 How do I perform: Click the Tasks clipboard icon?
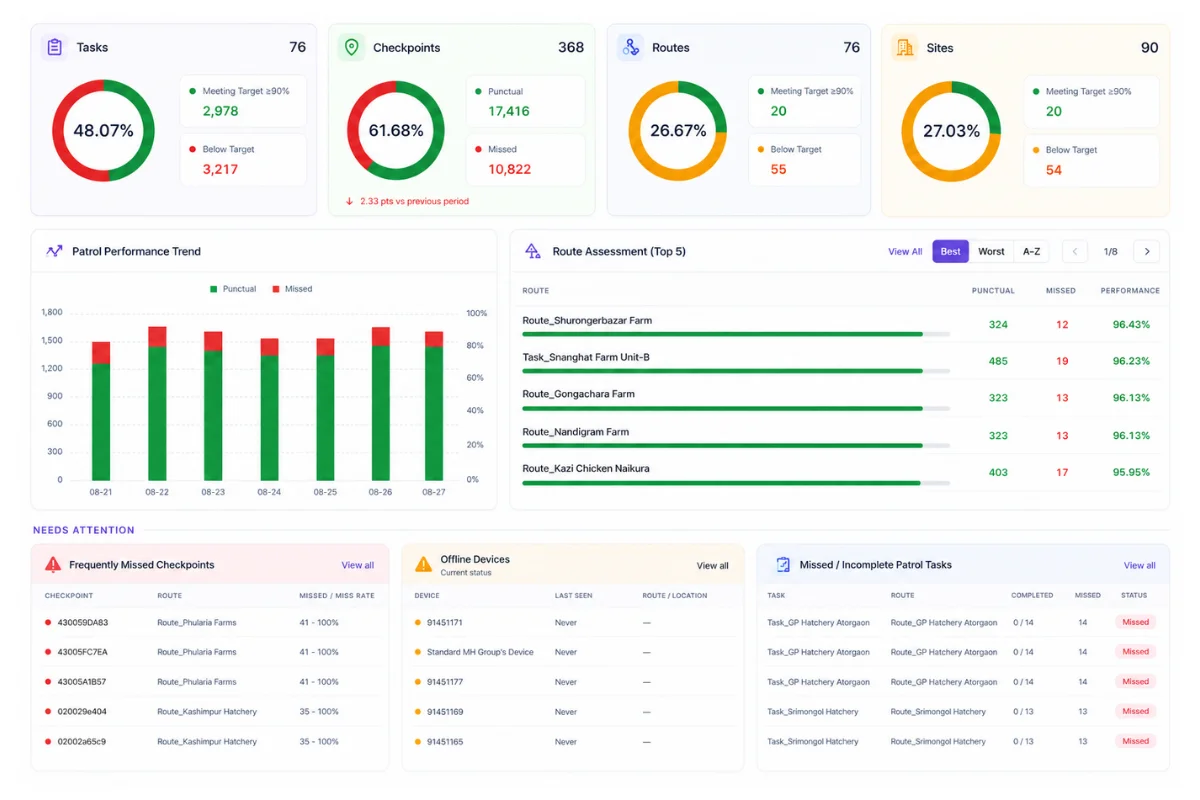55,47
